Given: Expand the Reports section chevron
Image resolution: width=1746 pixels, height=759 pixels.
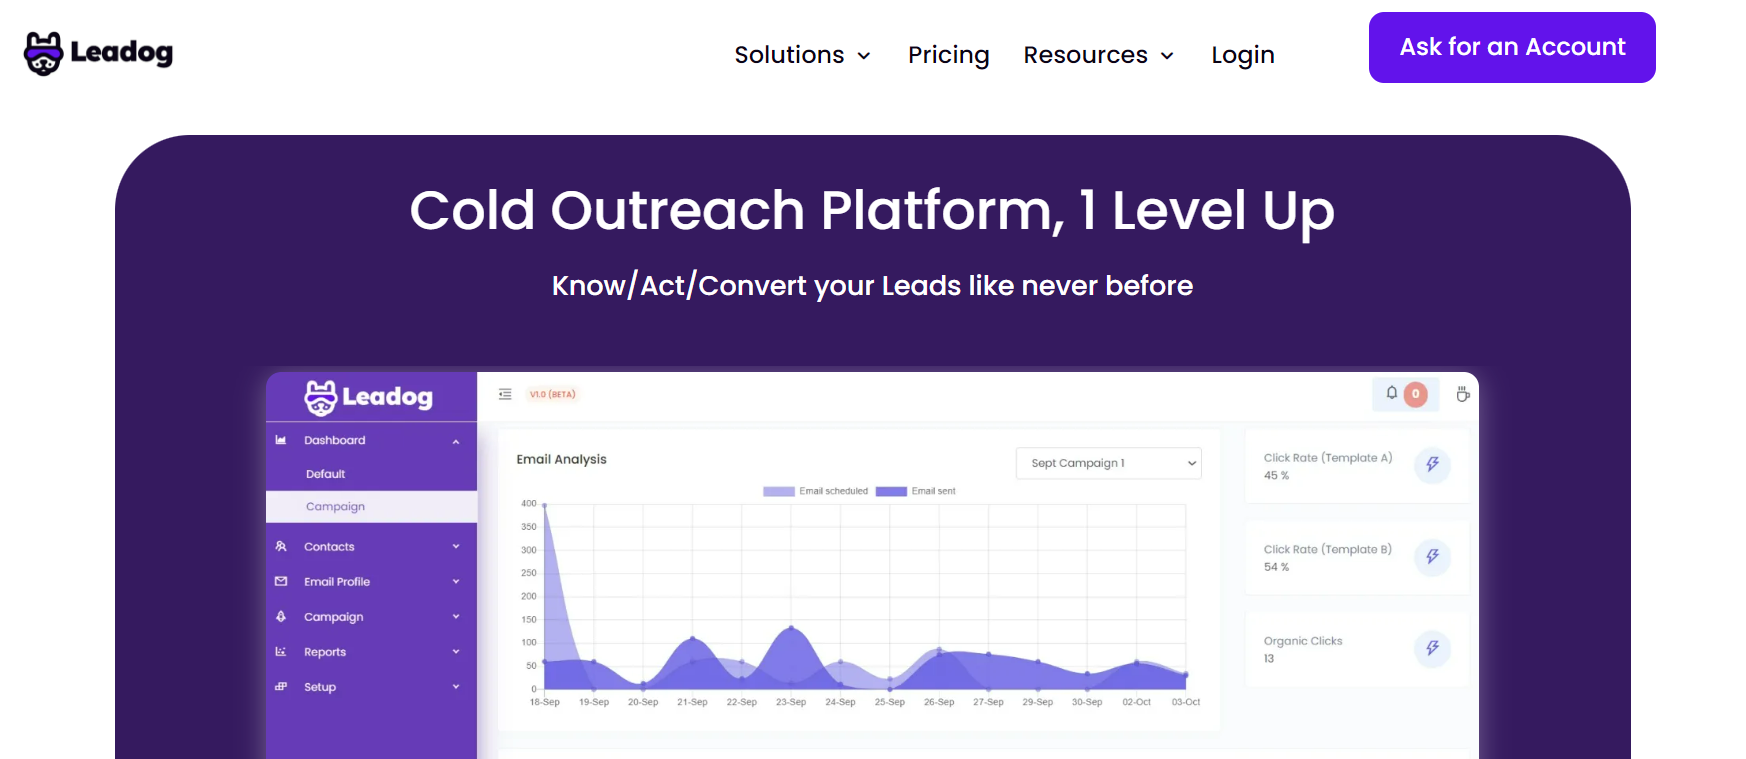Looking at the screenshot, I should coord(456,652).
